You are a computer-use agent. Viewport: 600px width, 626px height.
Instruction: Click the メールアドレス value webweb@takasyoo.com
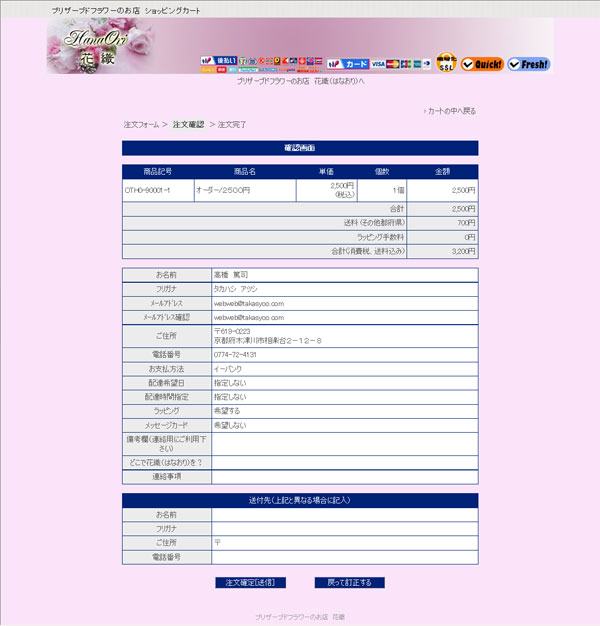pyautogui.click(x=249, y=303)
